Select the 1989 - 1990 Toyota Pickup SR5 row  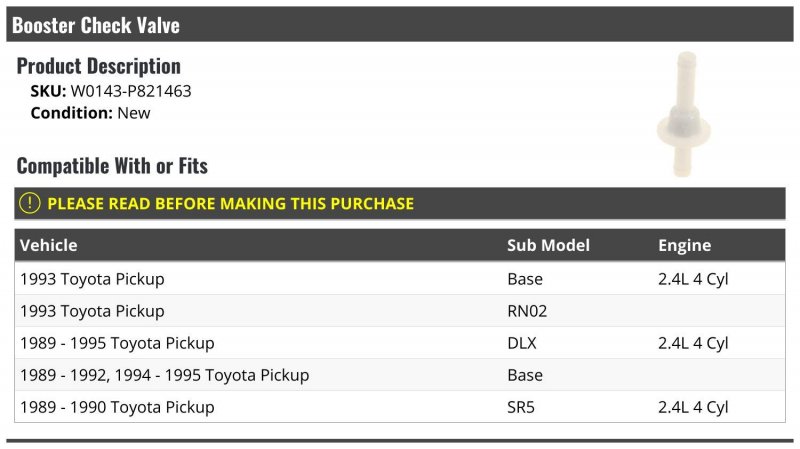tap(400, 407)
